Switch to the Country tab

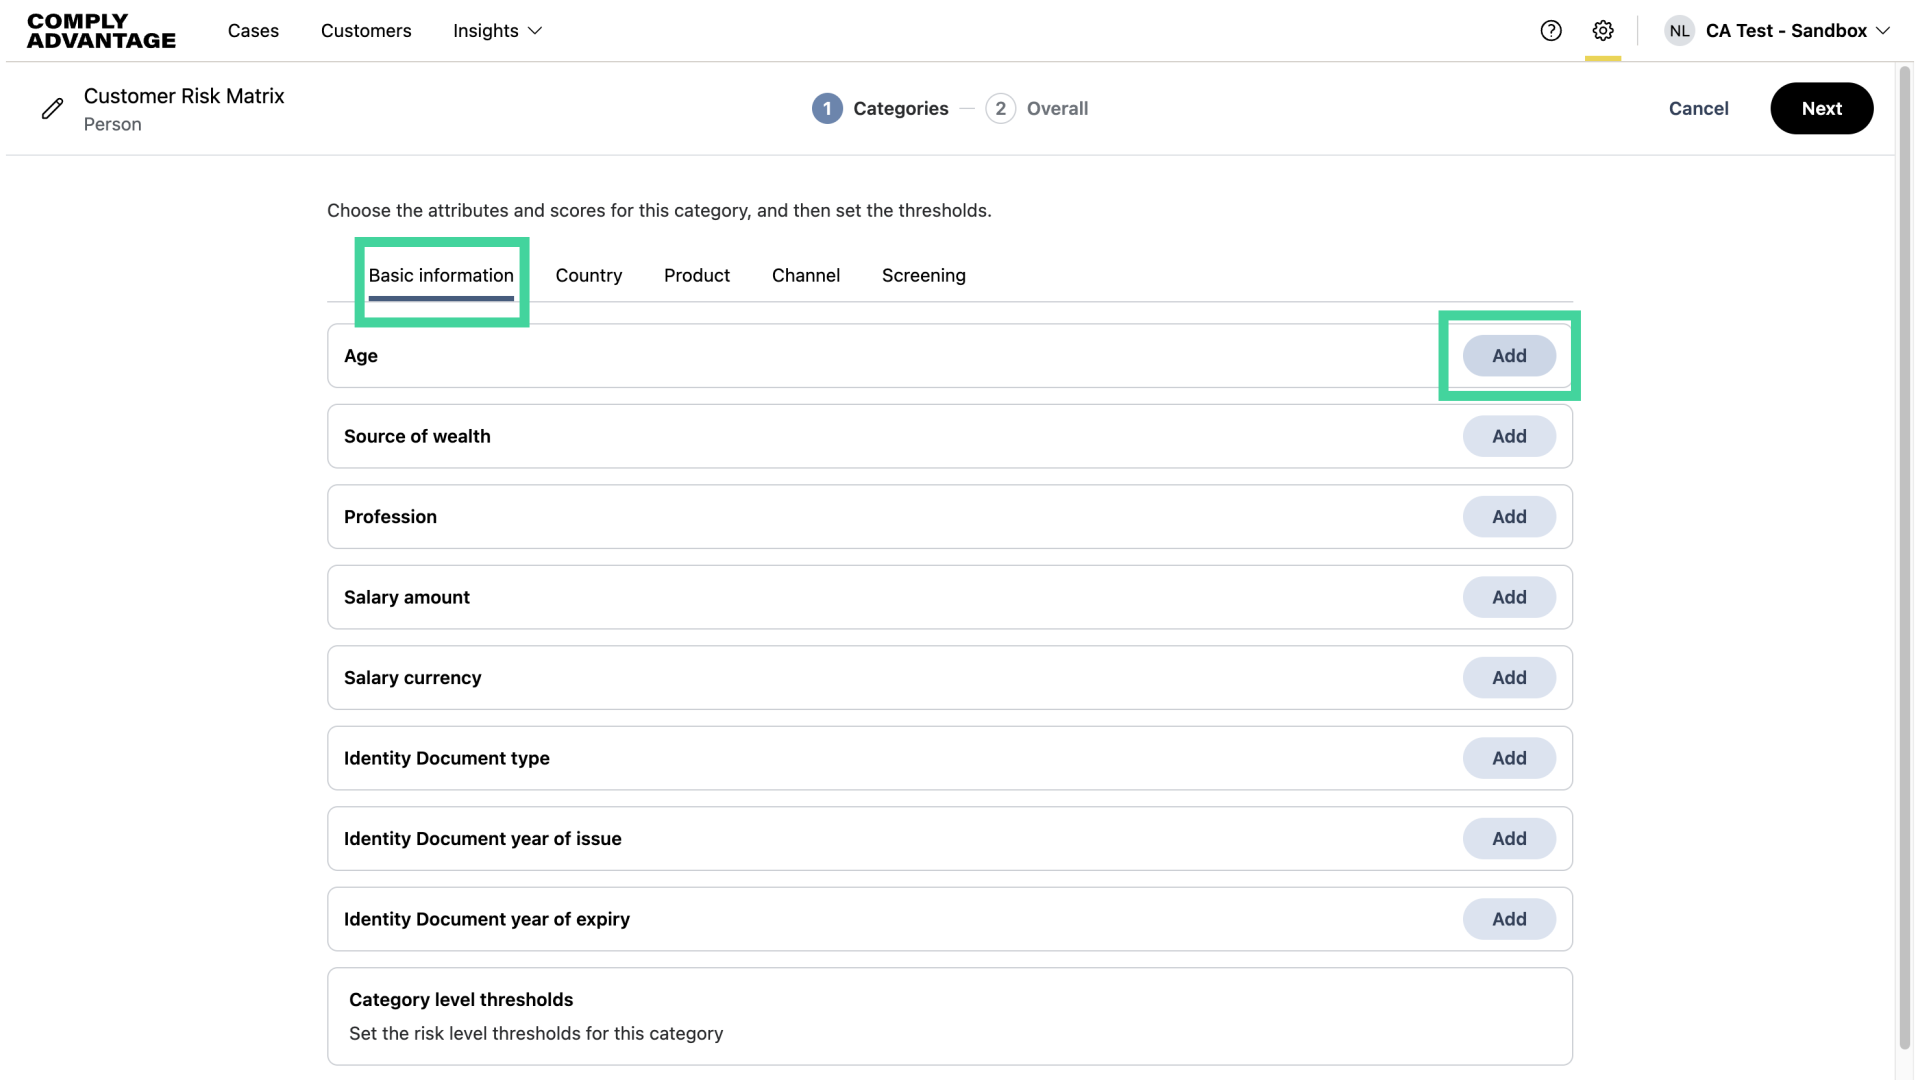pyautogui.click(x=588, y=276)
